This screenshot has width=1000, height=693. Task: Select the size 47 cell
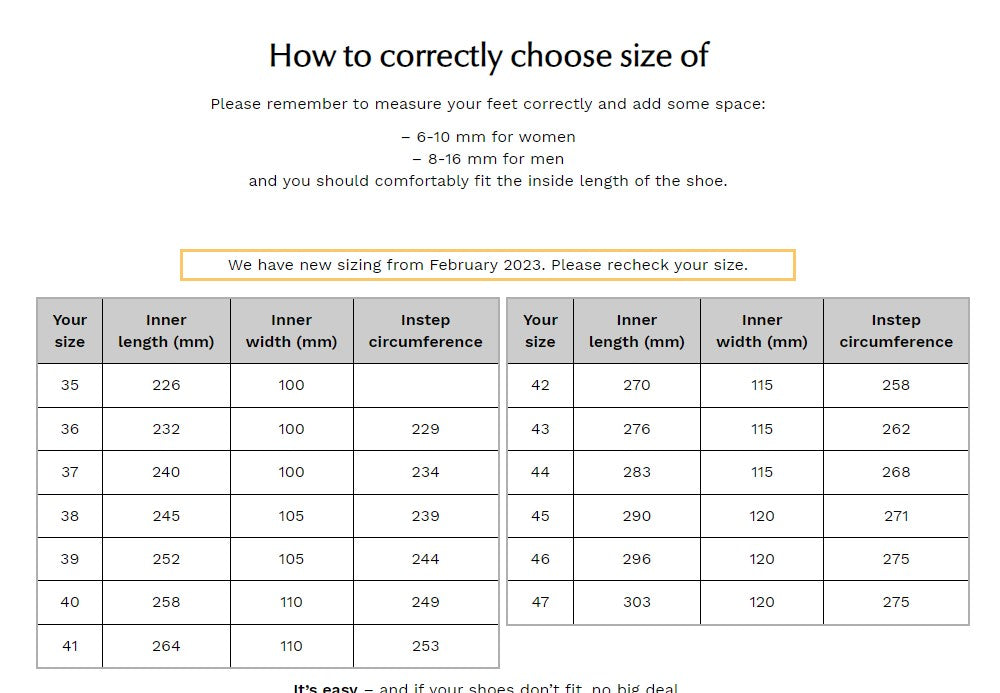click(x=540, y=602)
